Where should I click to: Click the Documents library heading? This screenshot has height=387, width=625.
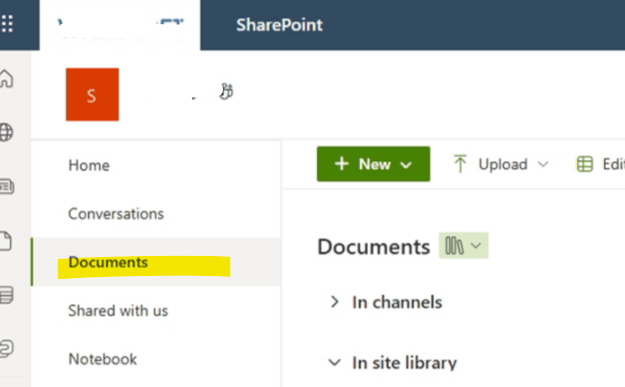[x=373, y=246]
